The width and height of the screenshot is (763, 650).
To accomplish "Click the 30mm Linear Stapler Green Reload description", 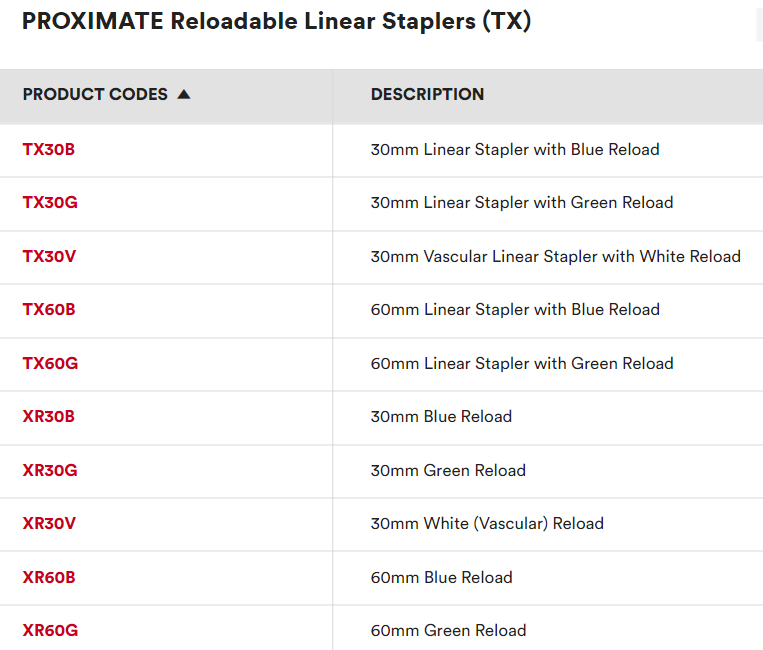I will click(x=522, y=203).
